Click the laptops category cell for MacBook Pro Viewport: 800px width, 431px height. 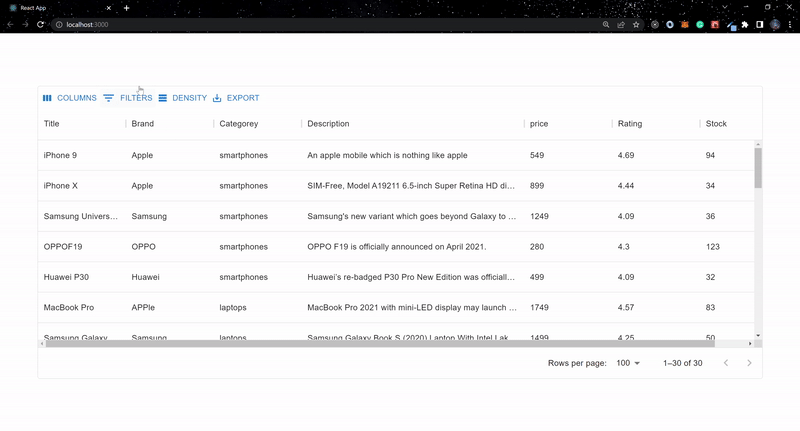coord(233,308)
